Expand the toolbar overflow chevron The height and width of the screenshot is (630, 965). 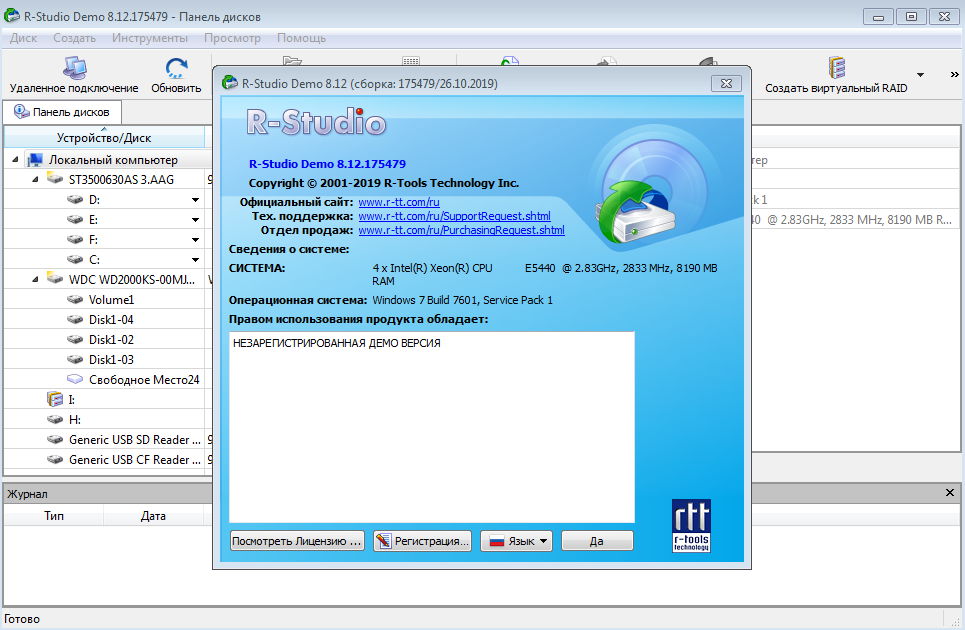tap(953, 75)
